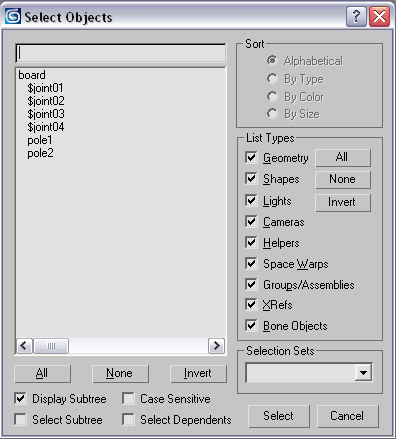Open the Selection Sets dropdown
This screenshot has width=396, height=439.
363,372
